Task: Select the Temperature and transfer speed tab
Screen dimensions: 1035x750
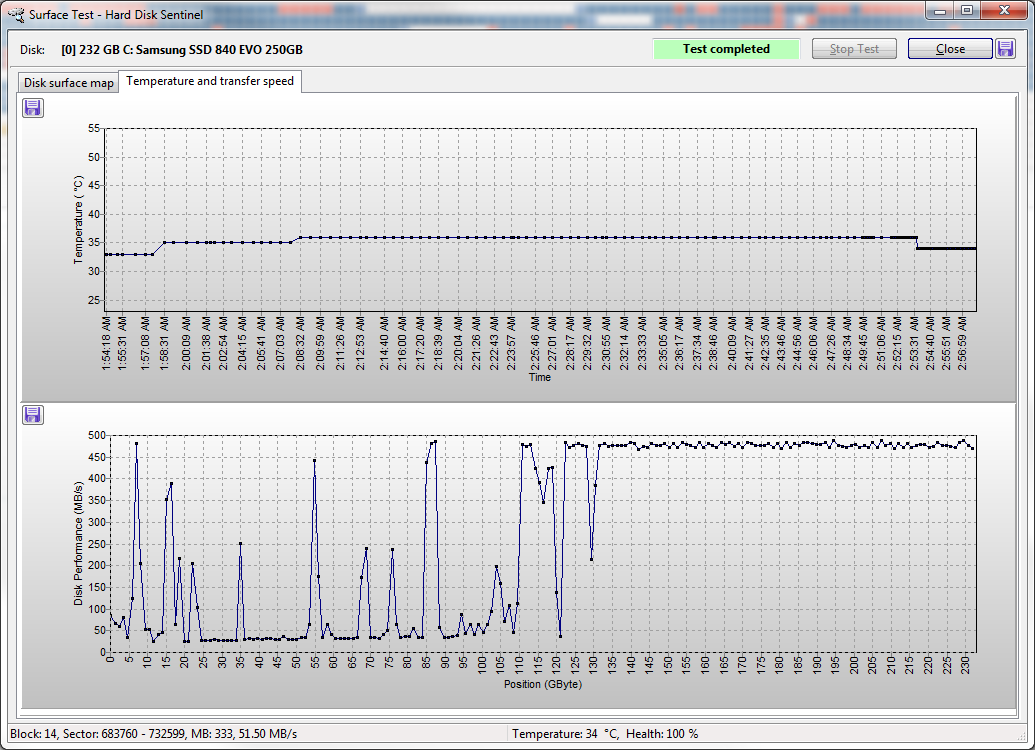Action: [210, 81]
